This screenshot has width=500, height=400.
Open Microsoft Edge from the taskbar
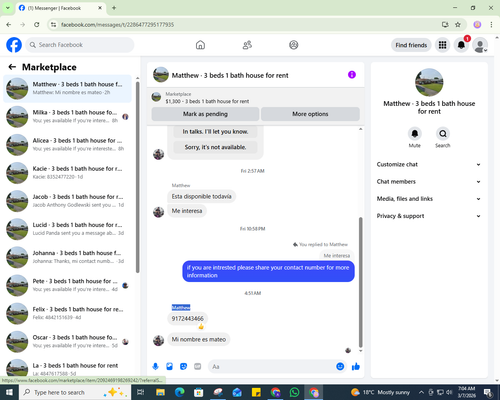[x=179, y=392]
